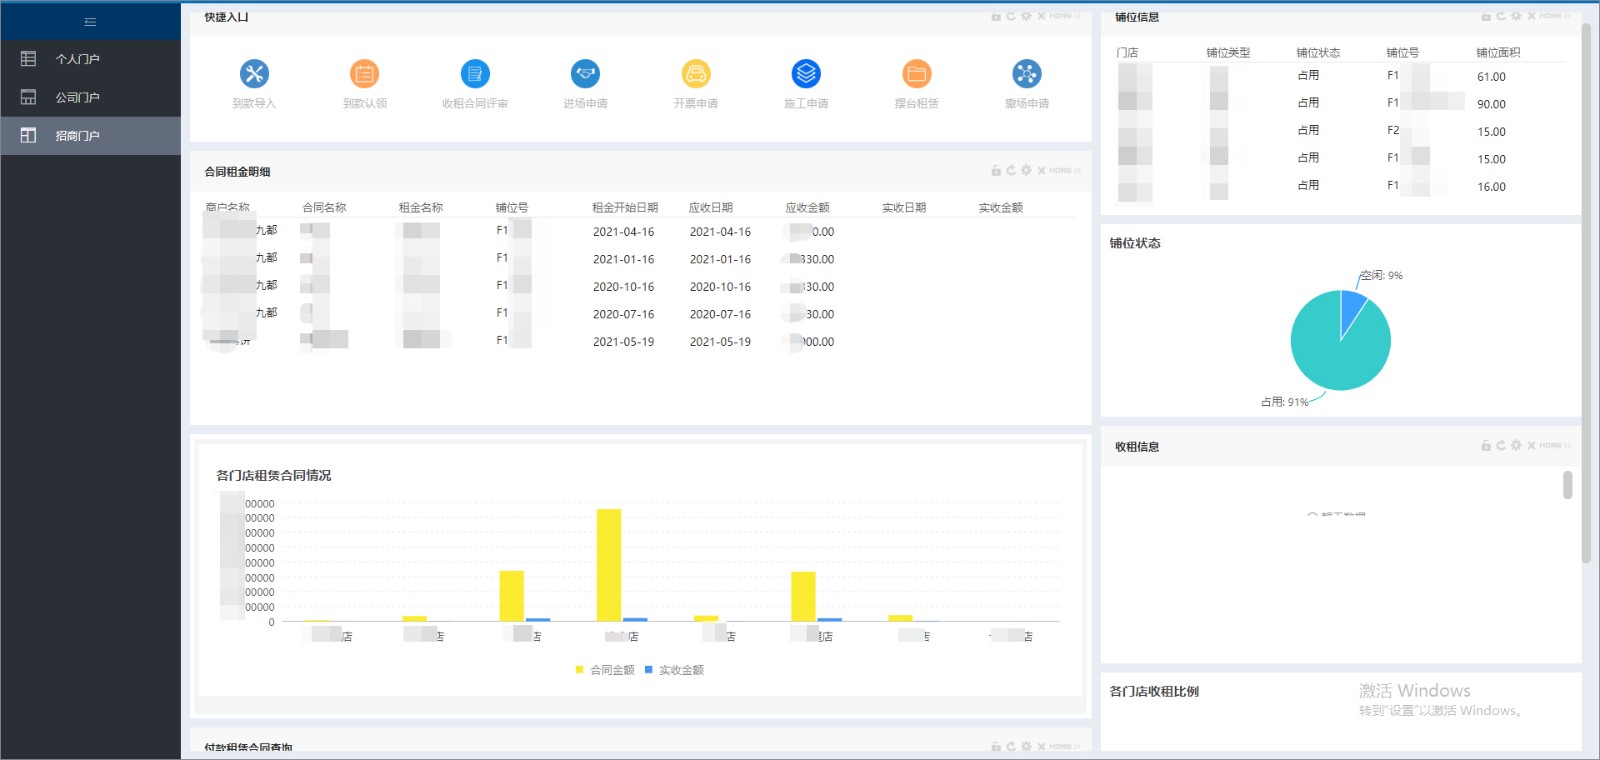Click 应收日期 column header

711,208
